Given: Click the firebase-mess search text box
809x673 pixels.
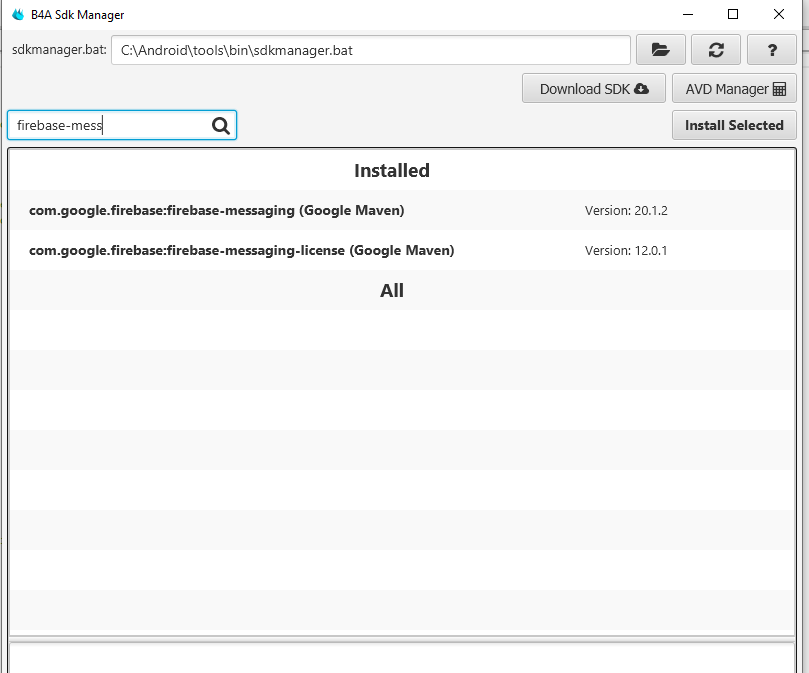Looking at the screenshot, I should [122, 125].
